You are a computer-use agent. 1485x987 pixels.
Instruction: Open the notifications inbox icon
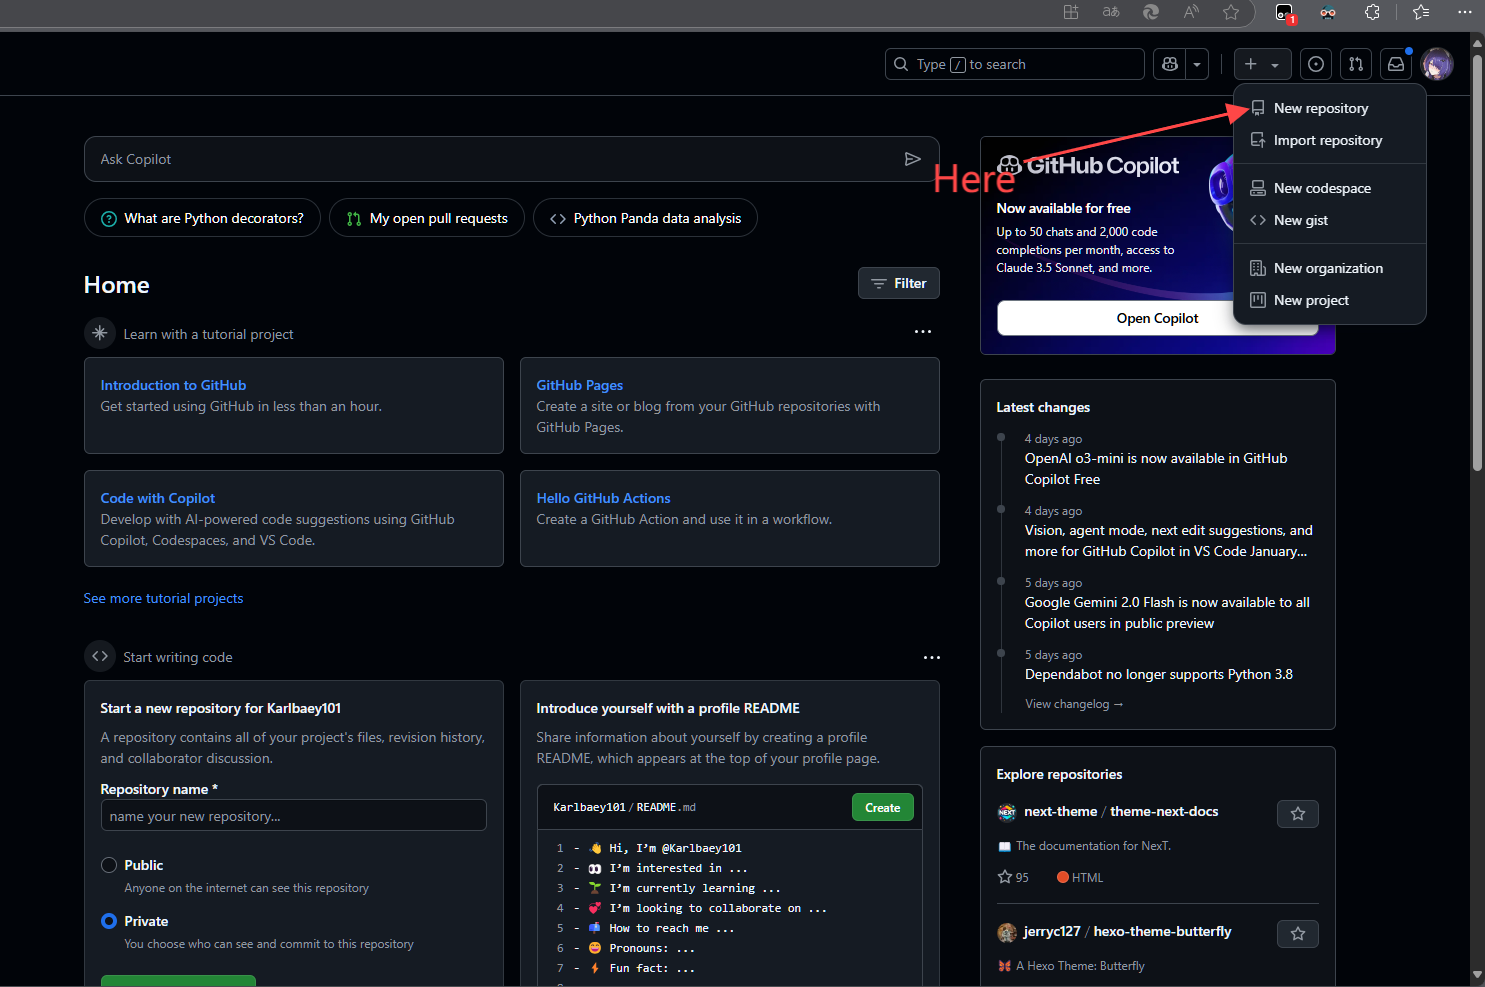(x=1396, y=64)
